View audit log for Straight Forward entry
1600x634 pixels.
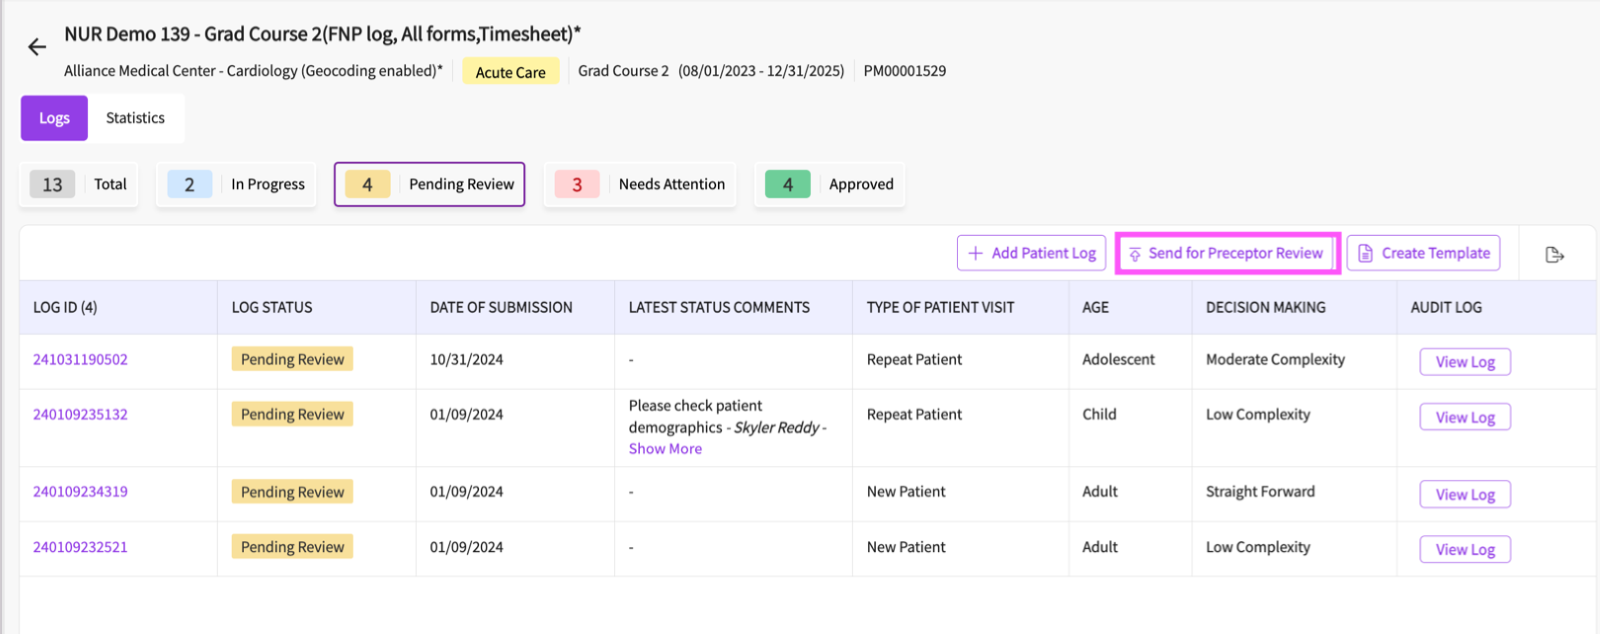pos(1465,494)
